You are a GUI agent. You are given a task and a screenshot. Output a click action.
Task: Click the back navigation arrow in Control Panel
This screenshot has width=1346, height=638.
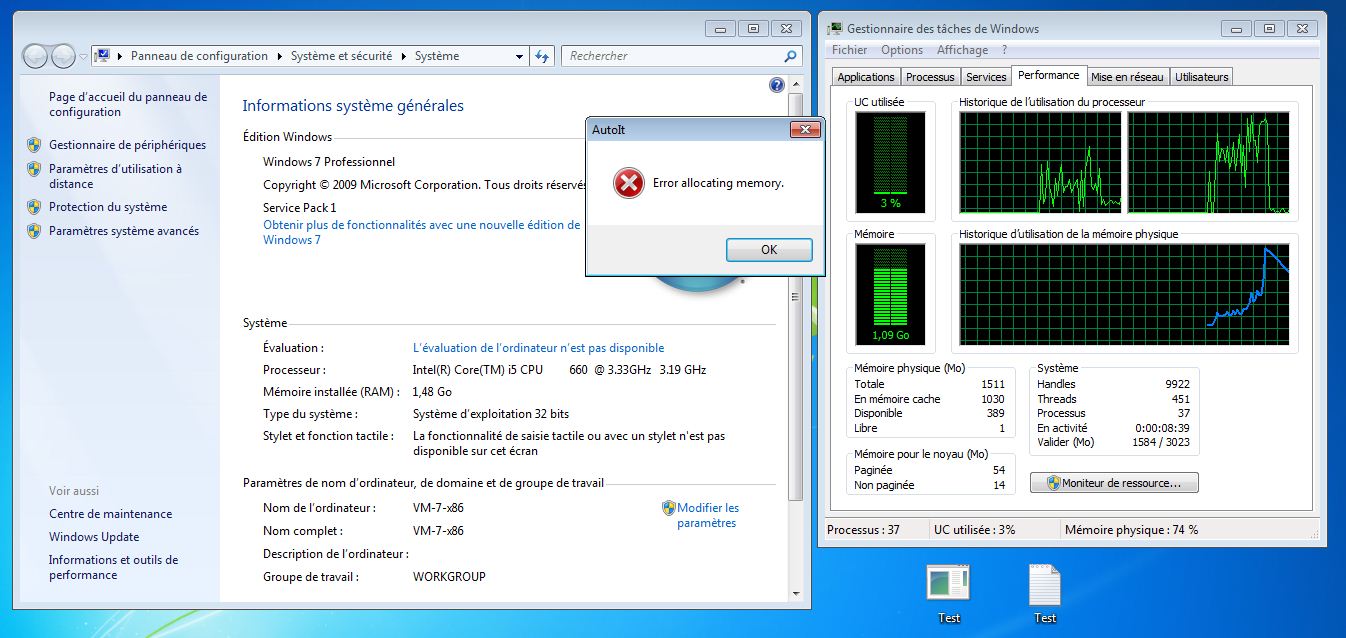click(x=36, y=56)
